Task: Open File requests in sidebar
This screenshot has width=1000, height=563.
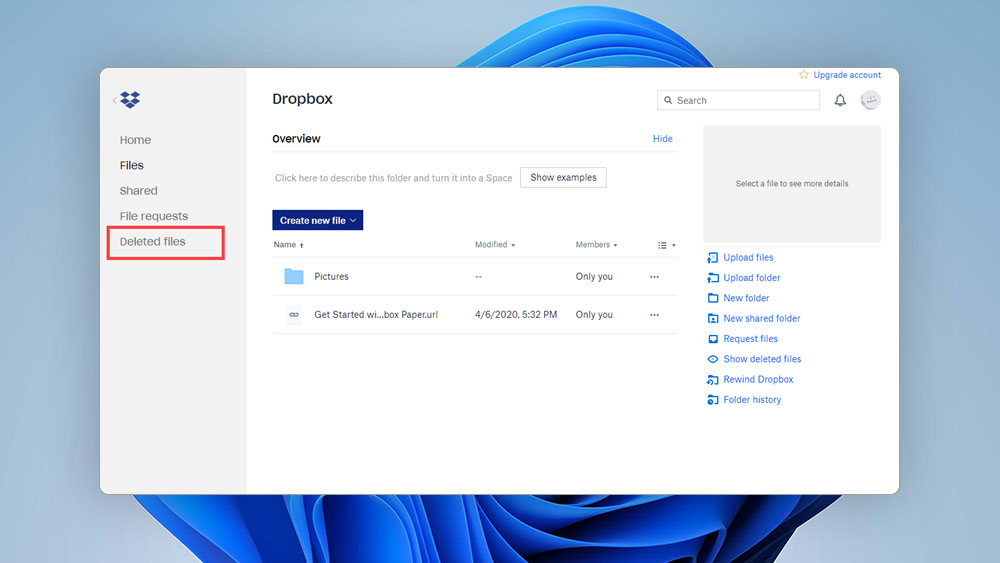Action: click(154, 216)
